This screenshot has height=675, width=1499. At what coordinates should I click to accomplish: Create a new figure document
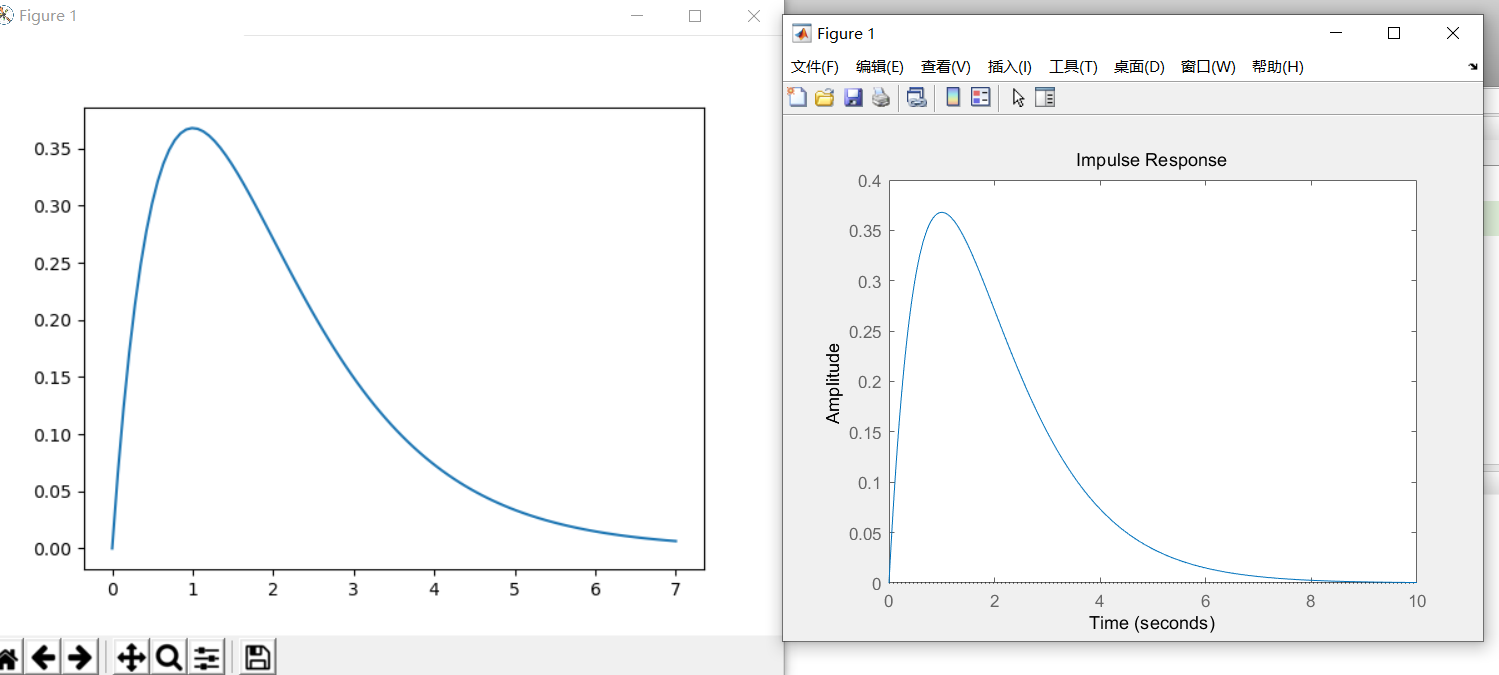click(797, 97)
